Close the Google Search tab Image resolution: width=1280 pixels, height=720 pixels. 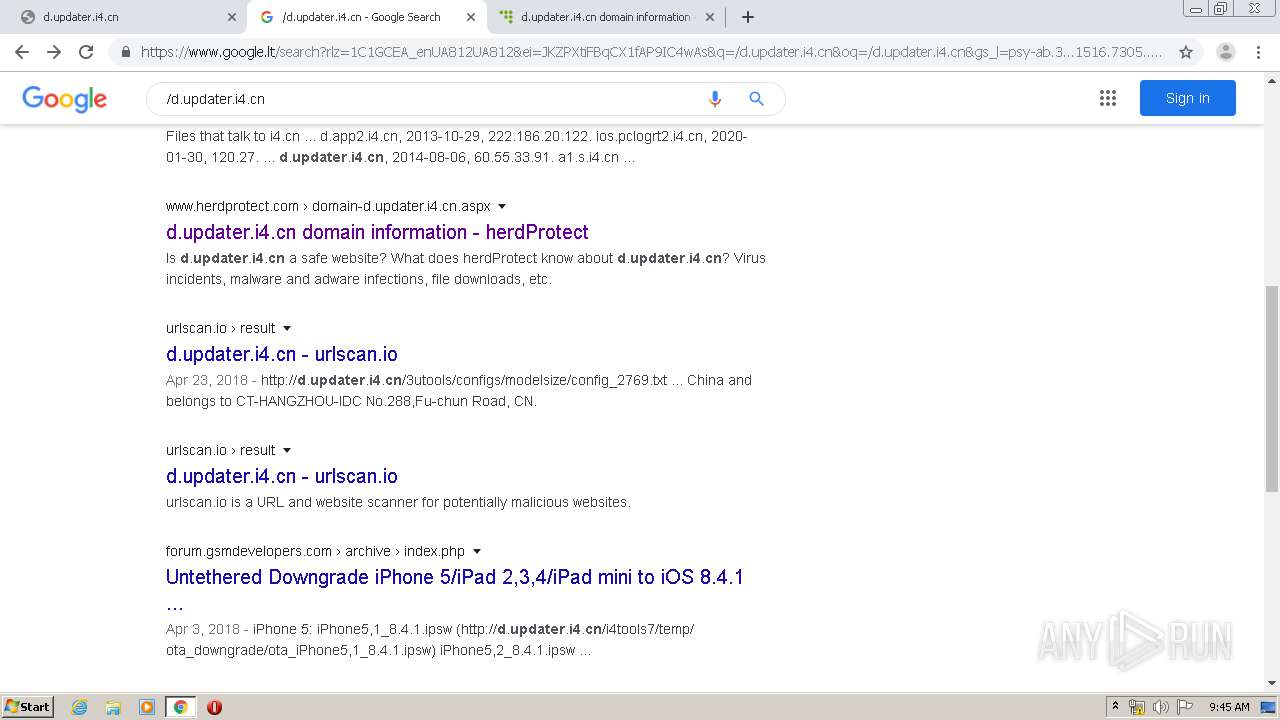click(471, 17)
